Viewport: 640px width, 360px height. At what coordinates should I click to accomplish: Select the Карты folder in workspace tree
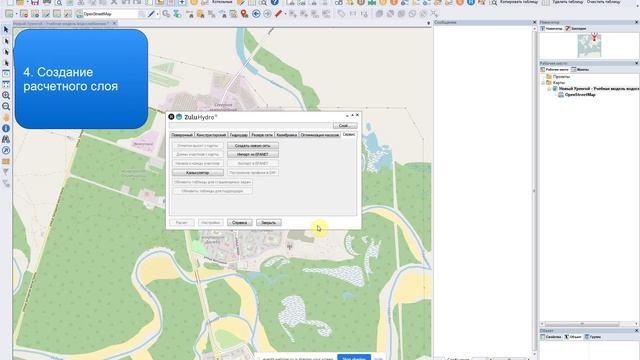click(556, 82)
